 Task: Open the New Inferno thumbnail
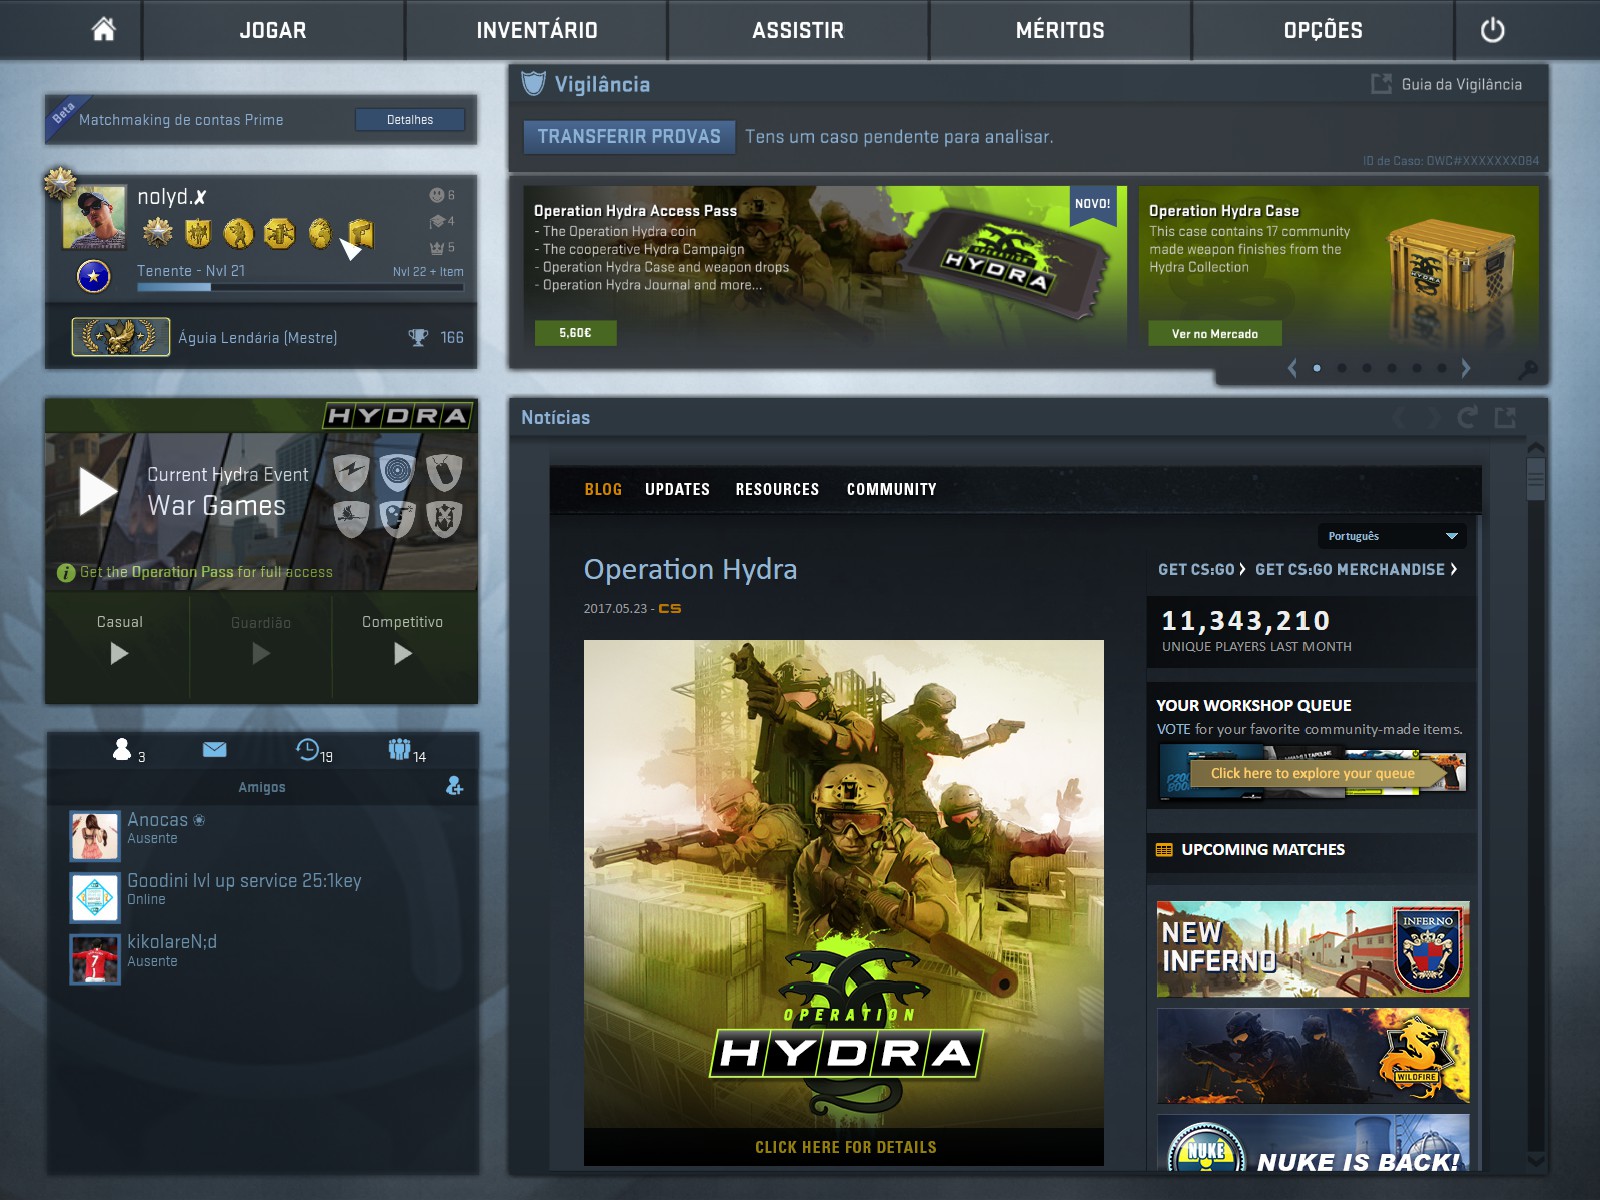tap(1313, 949)
